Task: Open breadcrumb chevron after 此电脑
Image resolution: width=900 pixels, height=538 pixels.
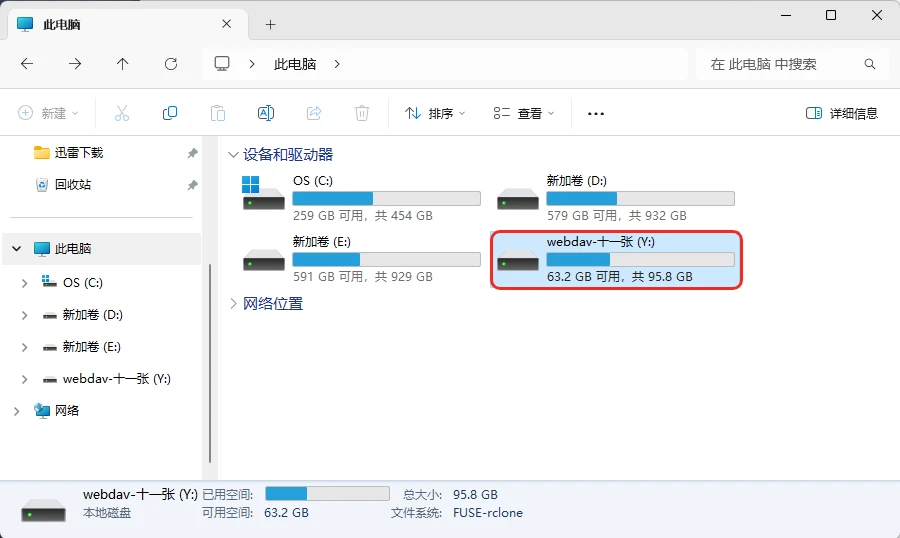Action: [337, 64]
